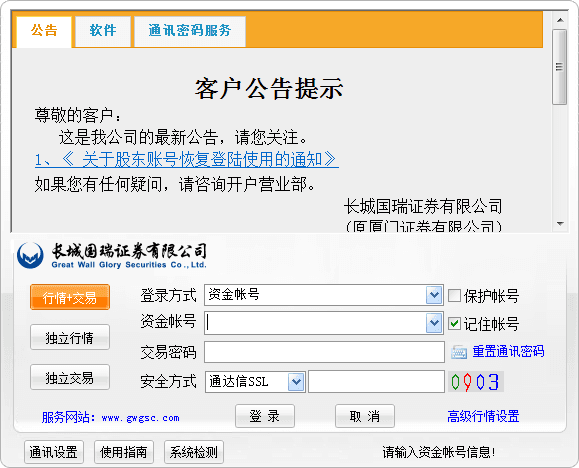This screenshot has width=579, height=468.
Task: Click the 长城国瑞证券有限公司 signature text
Action: pos(423,206)
